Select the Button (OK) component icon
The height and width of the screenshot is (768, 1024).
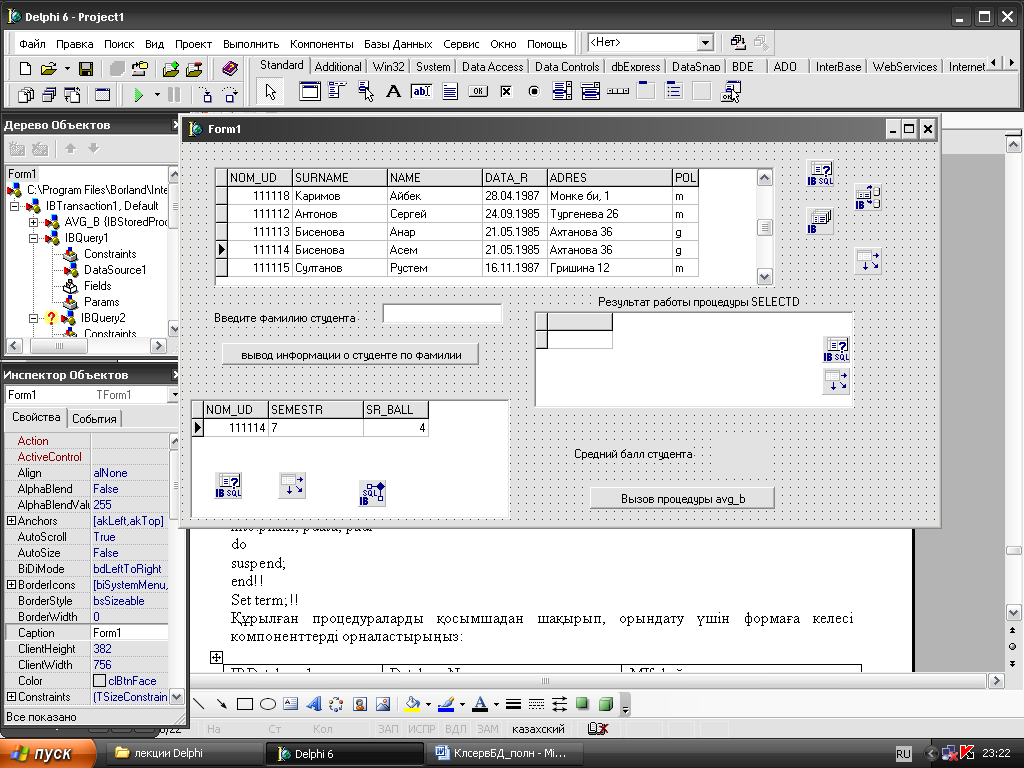[x=478, y=91]
